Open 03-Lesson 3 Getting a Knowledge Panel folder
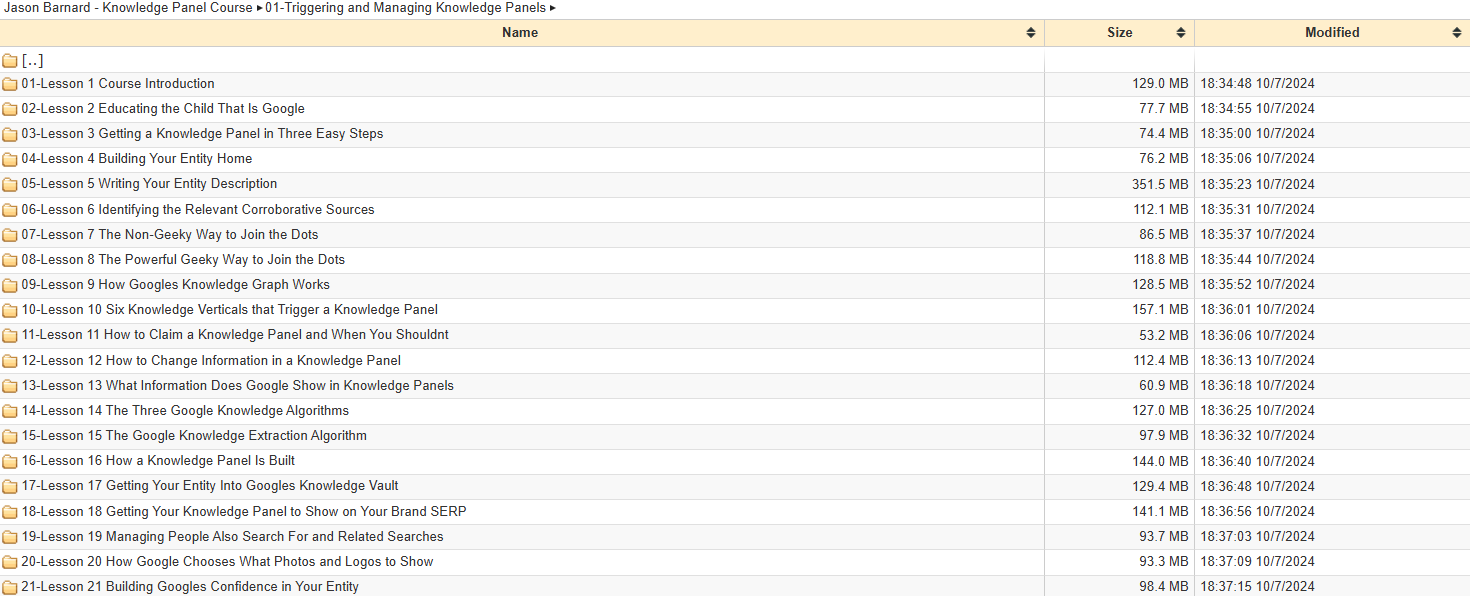Screen dimensions: 1472x596 (202, 134)
